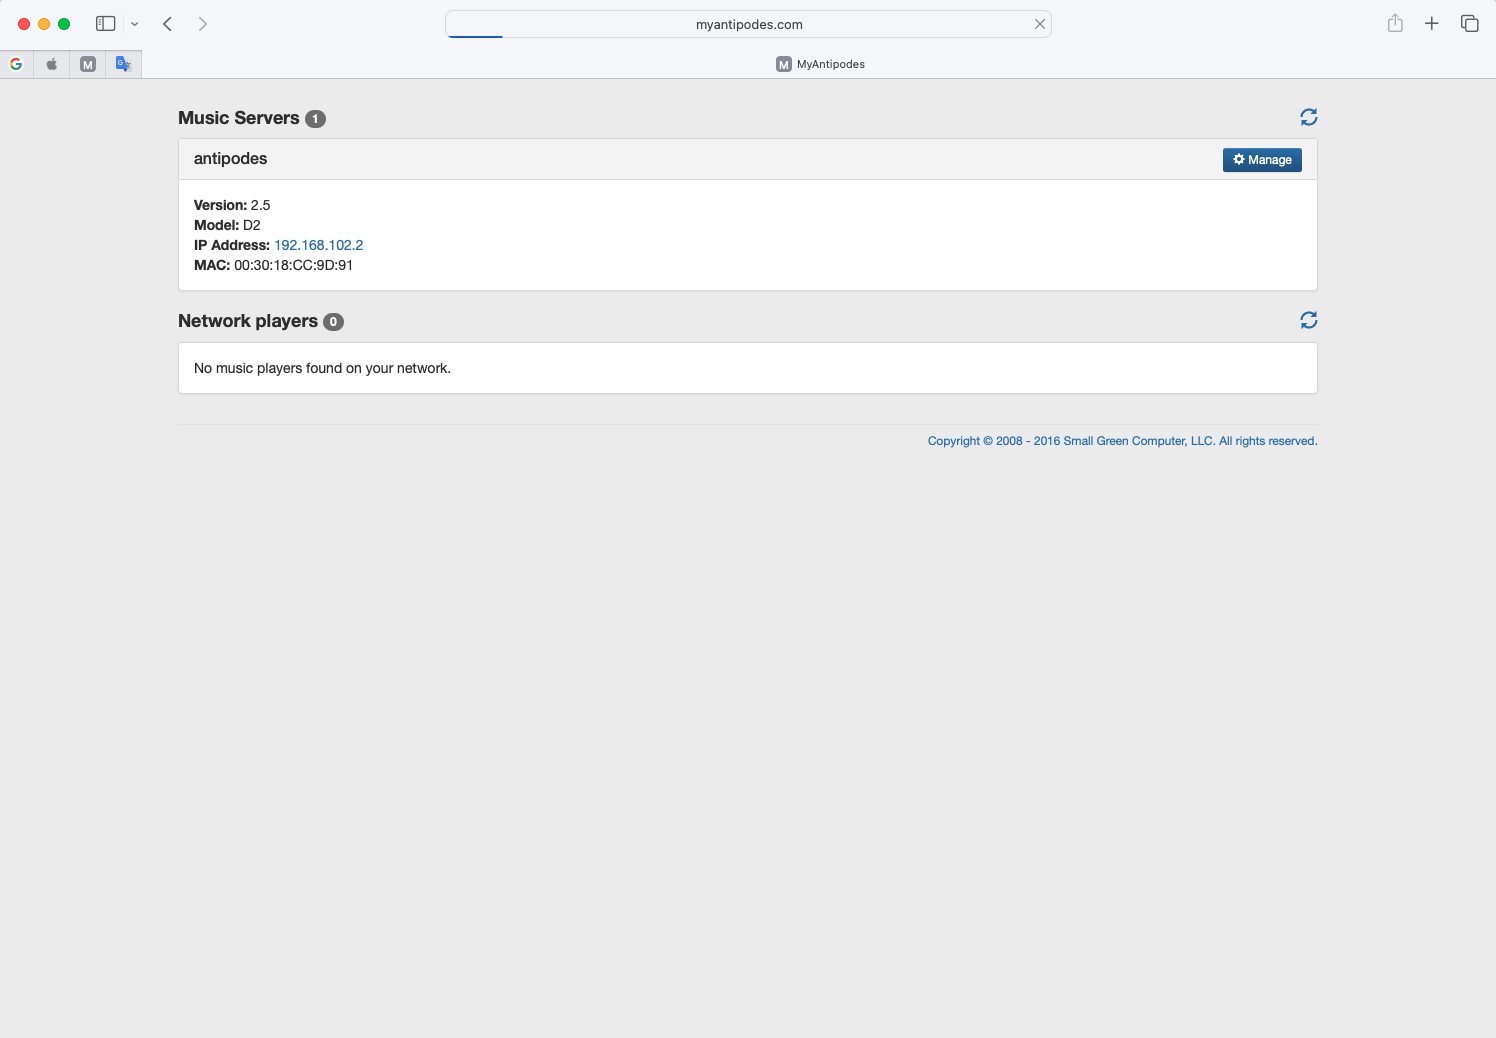Click the myantipodes.com address bar

[x=748, y=24]
